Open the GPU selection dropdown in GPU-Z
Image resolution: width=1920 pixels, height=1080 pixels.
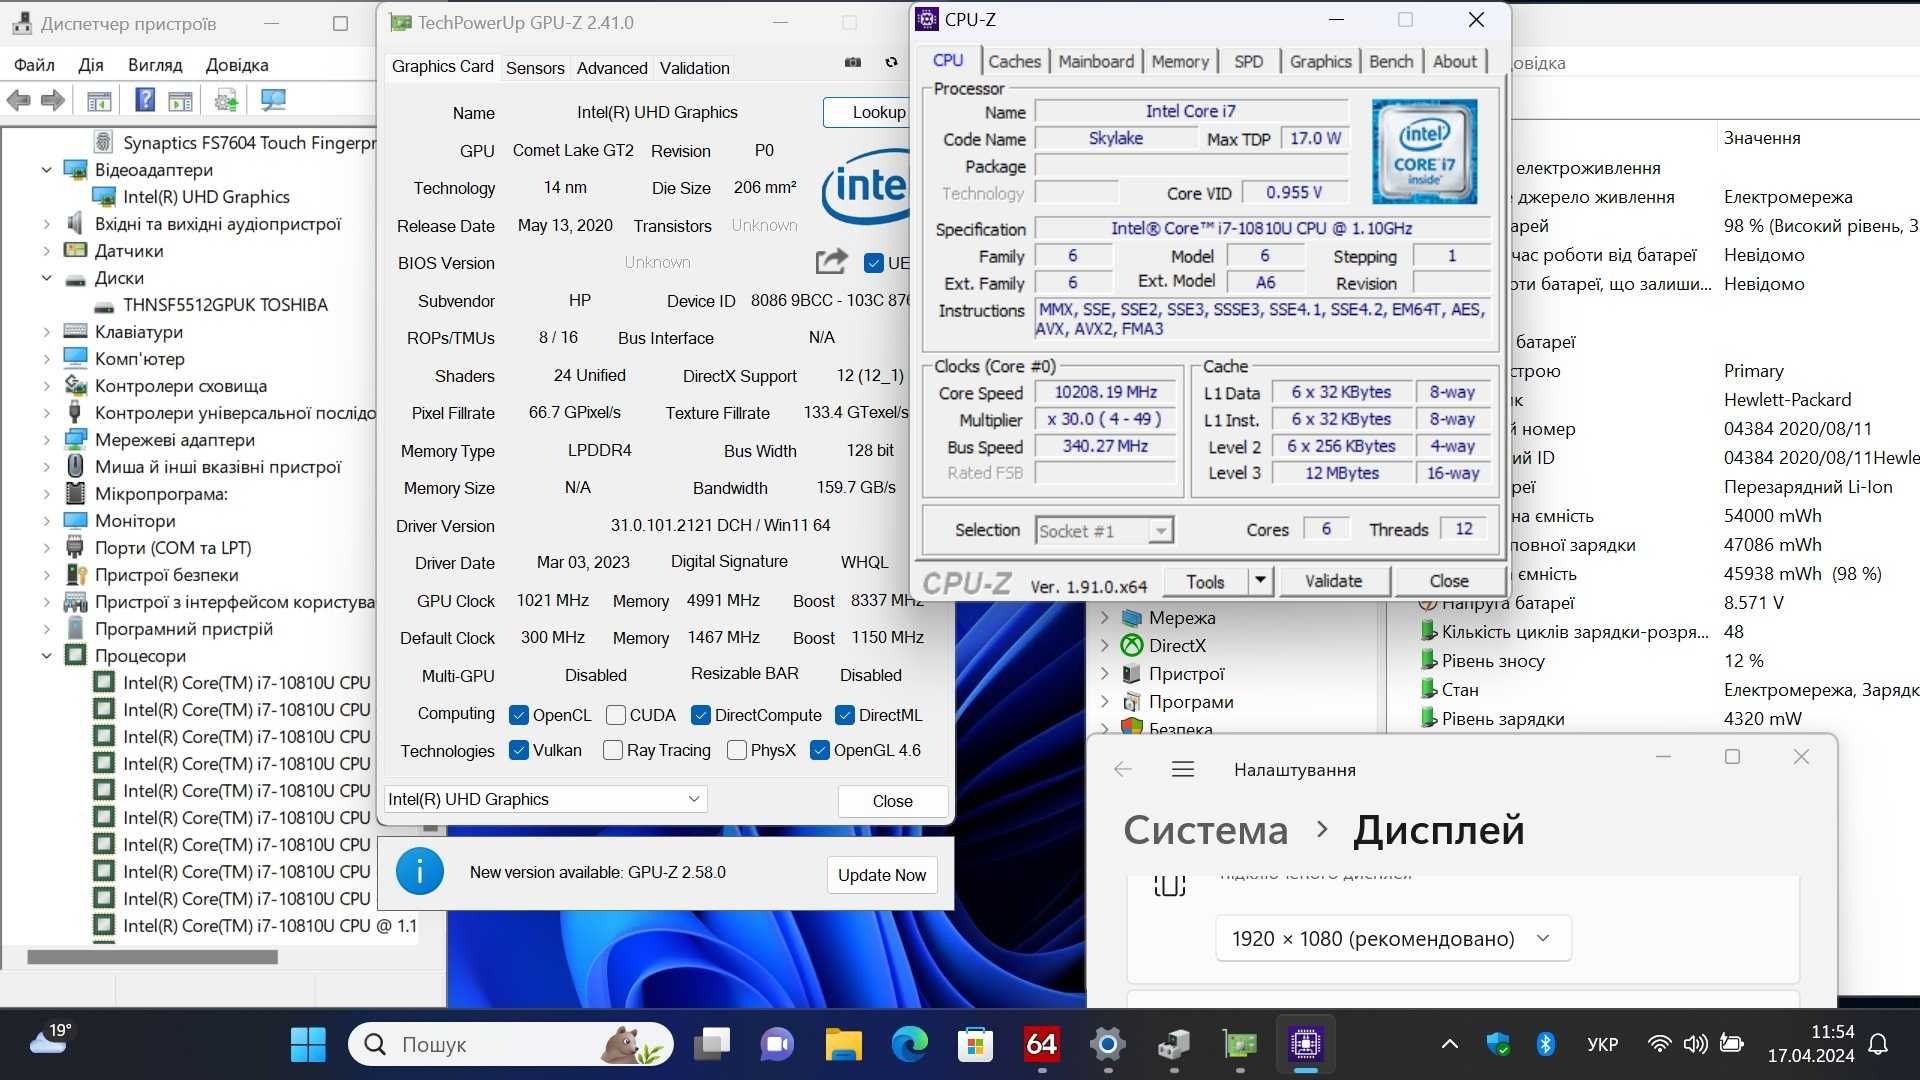point(546,799)
